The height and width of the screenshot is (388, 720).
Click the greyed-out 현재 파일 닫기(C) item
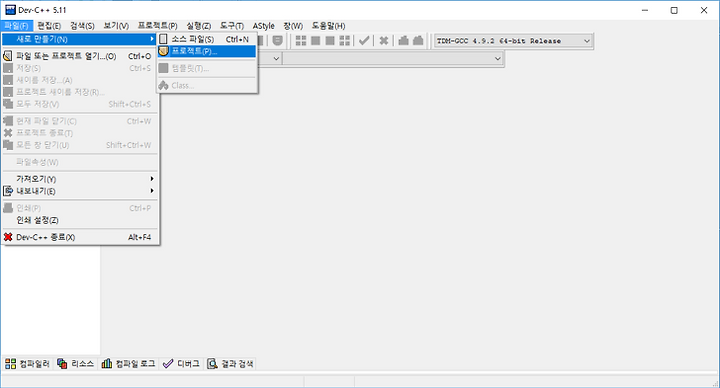[80, 121]
